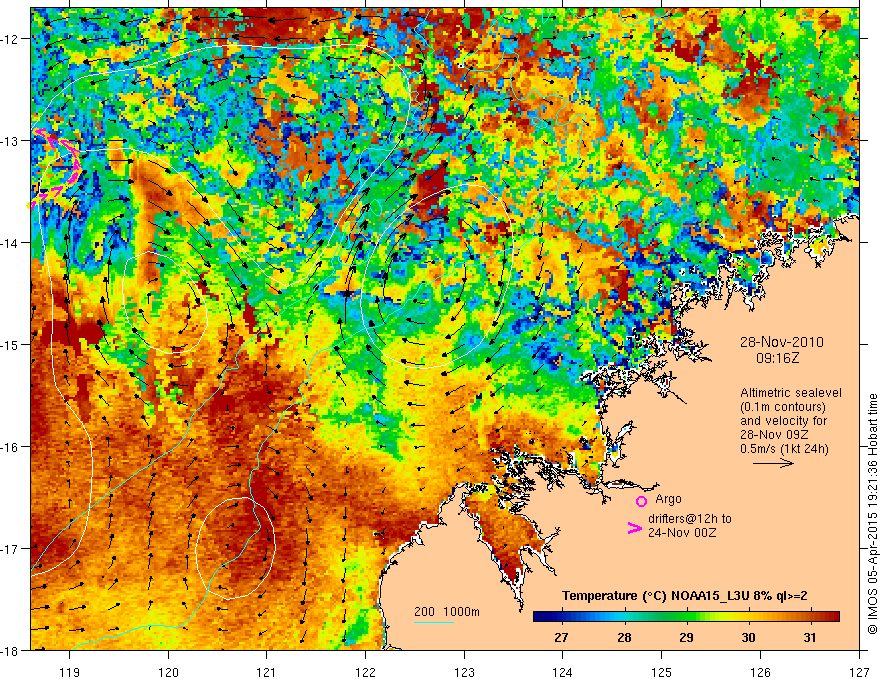The image size is (880, 680).
Task: Click the -16 latitude axis label
Action: click(x=10, y=447)
